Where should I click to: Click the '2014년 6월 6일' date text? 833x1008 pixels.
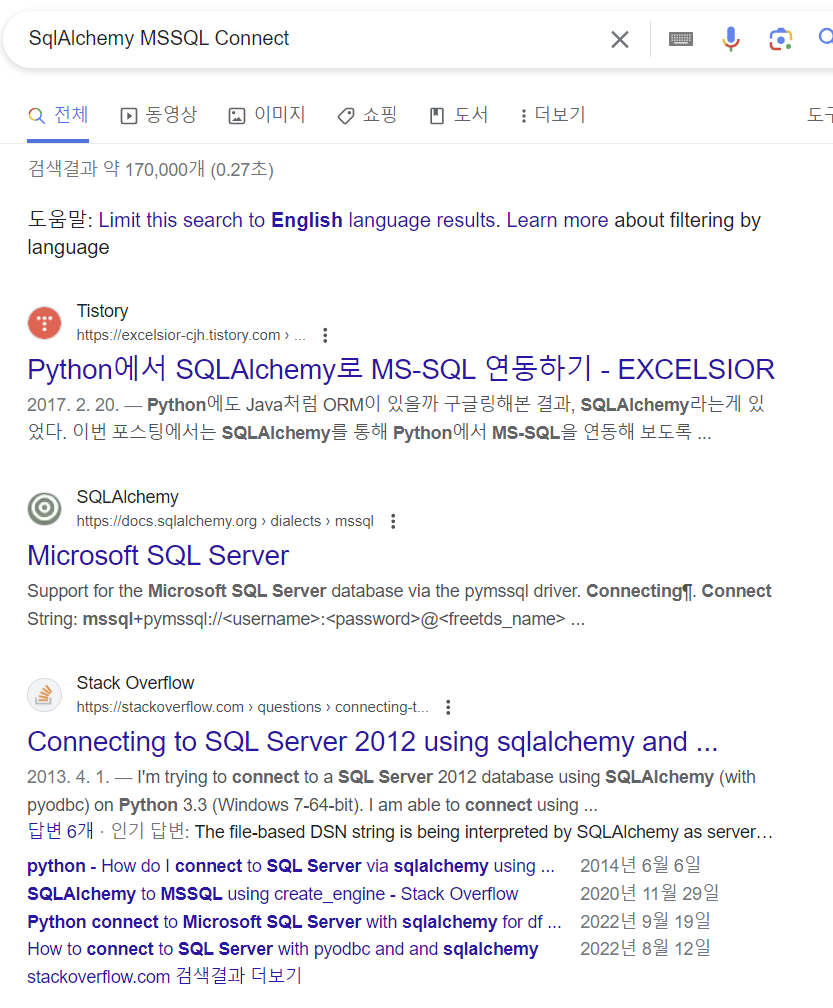click(640, 865)
